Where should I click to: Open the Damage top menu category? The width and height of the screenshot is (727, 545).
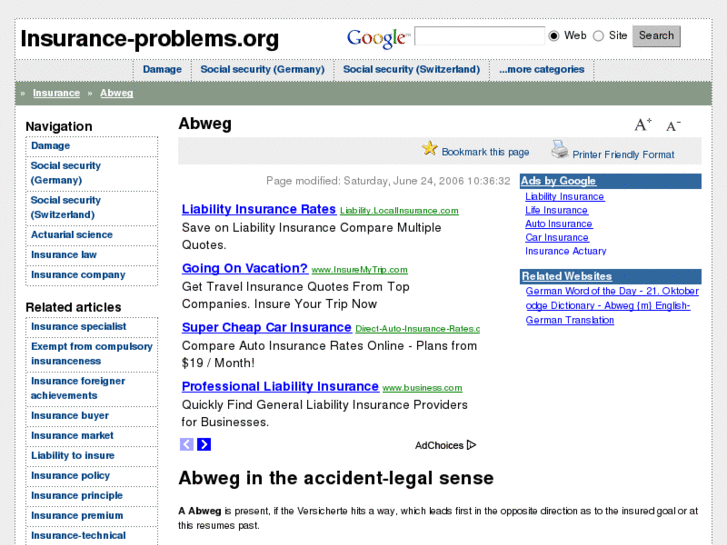[x=162, y=70]
